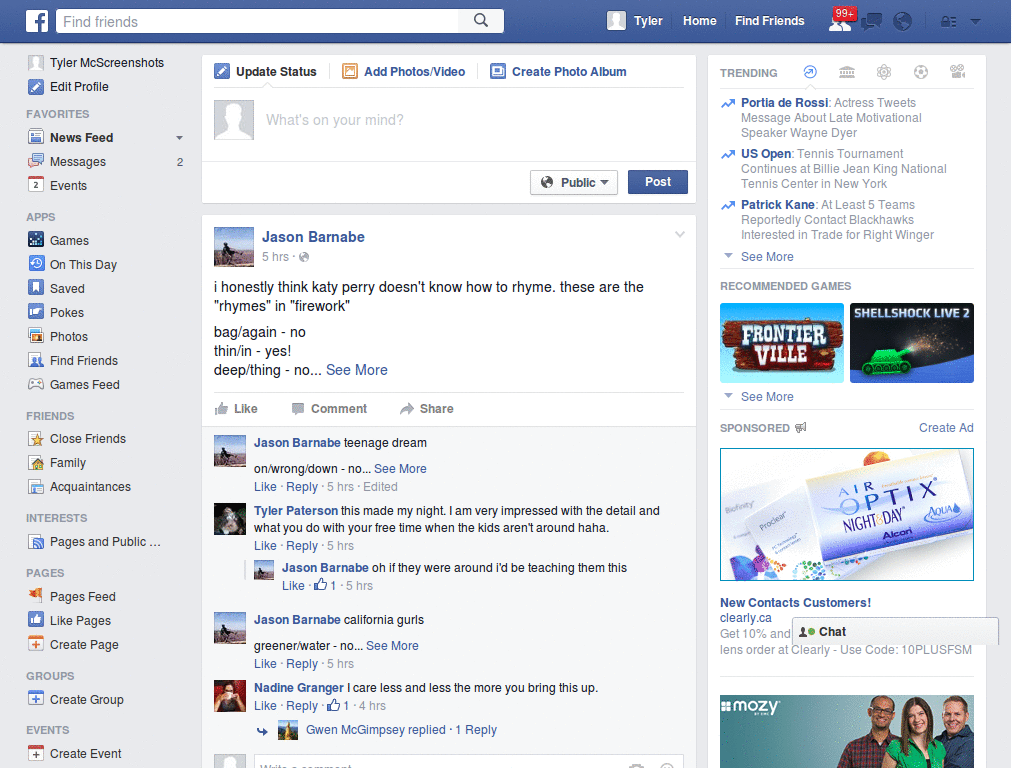The height and width of the screenshot is (768, 1024).
Task: Expand See More under Trending
Action: (x=767, y=257)
